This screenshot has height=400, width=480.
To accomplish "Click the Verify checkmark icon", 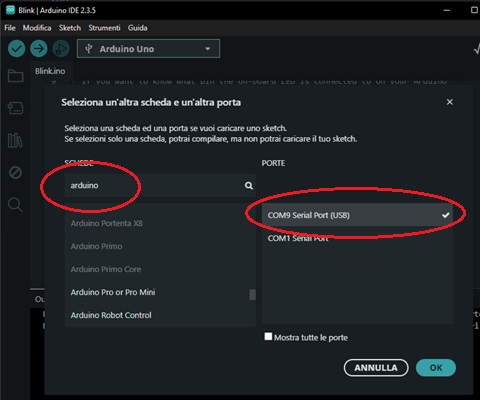I will (16, 49).
